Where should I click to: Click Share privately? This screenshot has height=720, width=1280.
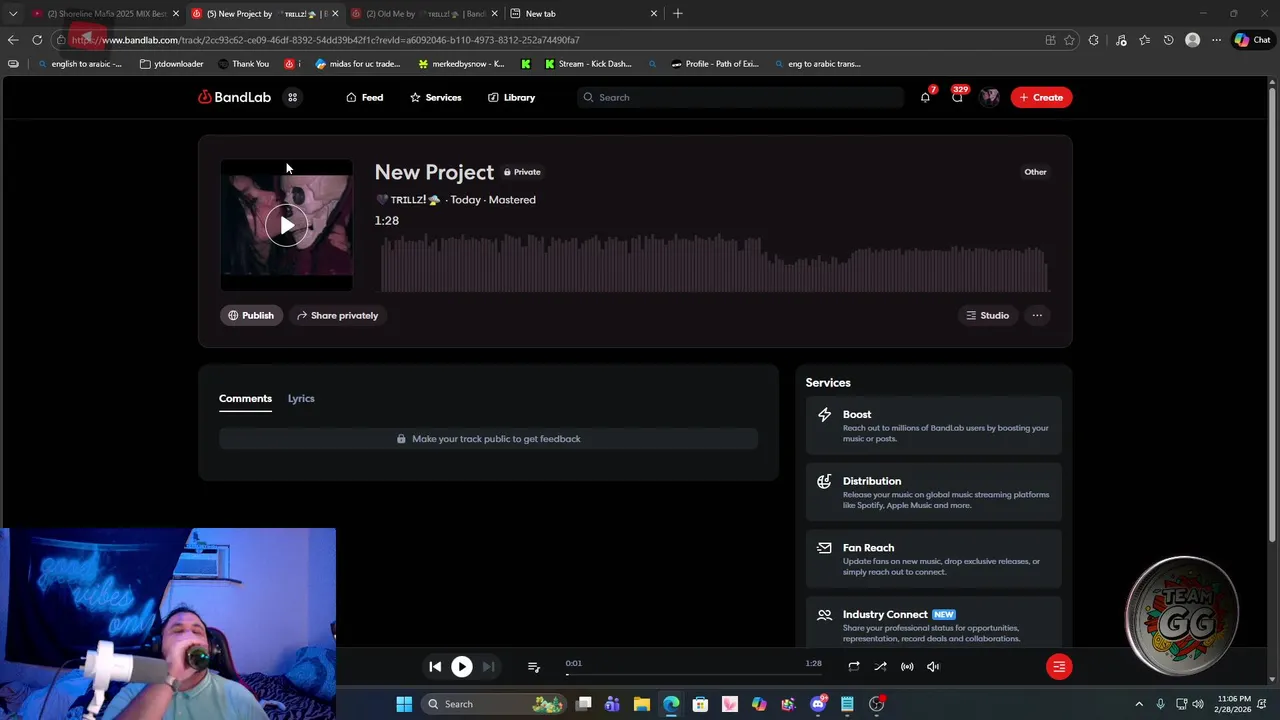coord(337,315)
